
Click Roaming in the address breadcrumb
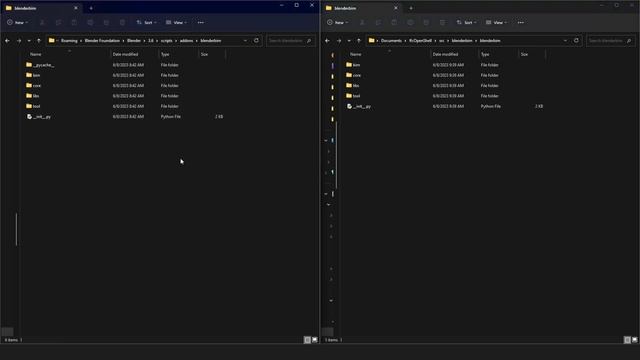(x=69, y=40)
